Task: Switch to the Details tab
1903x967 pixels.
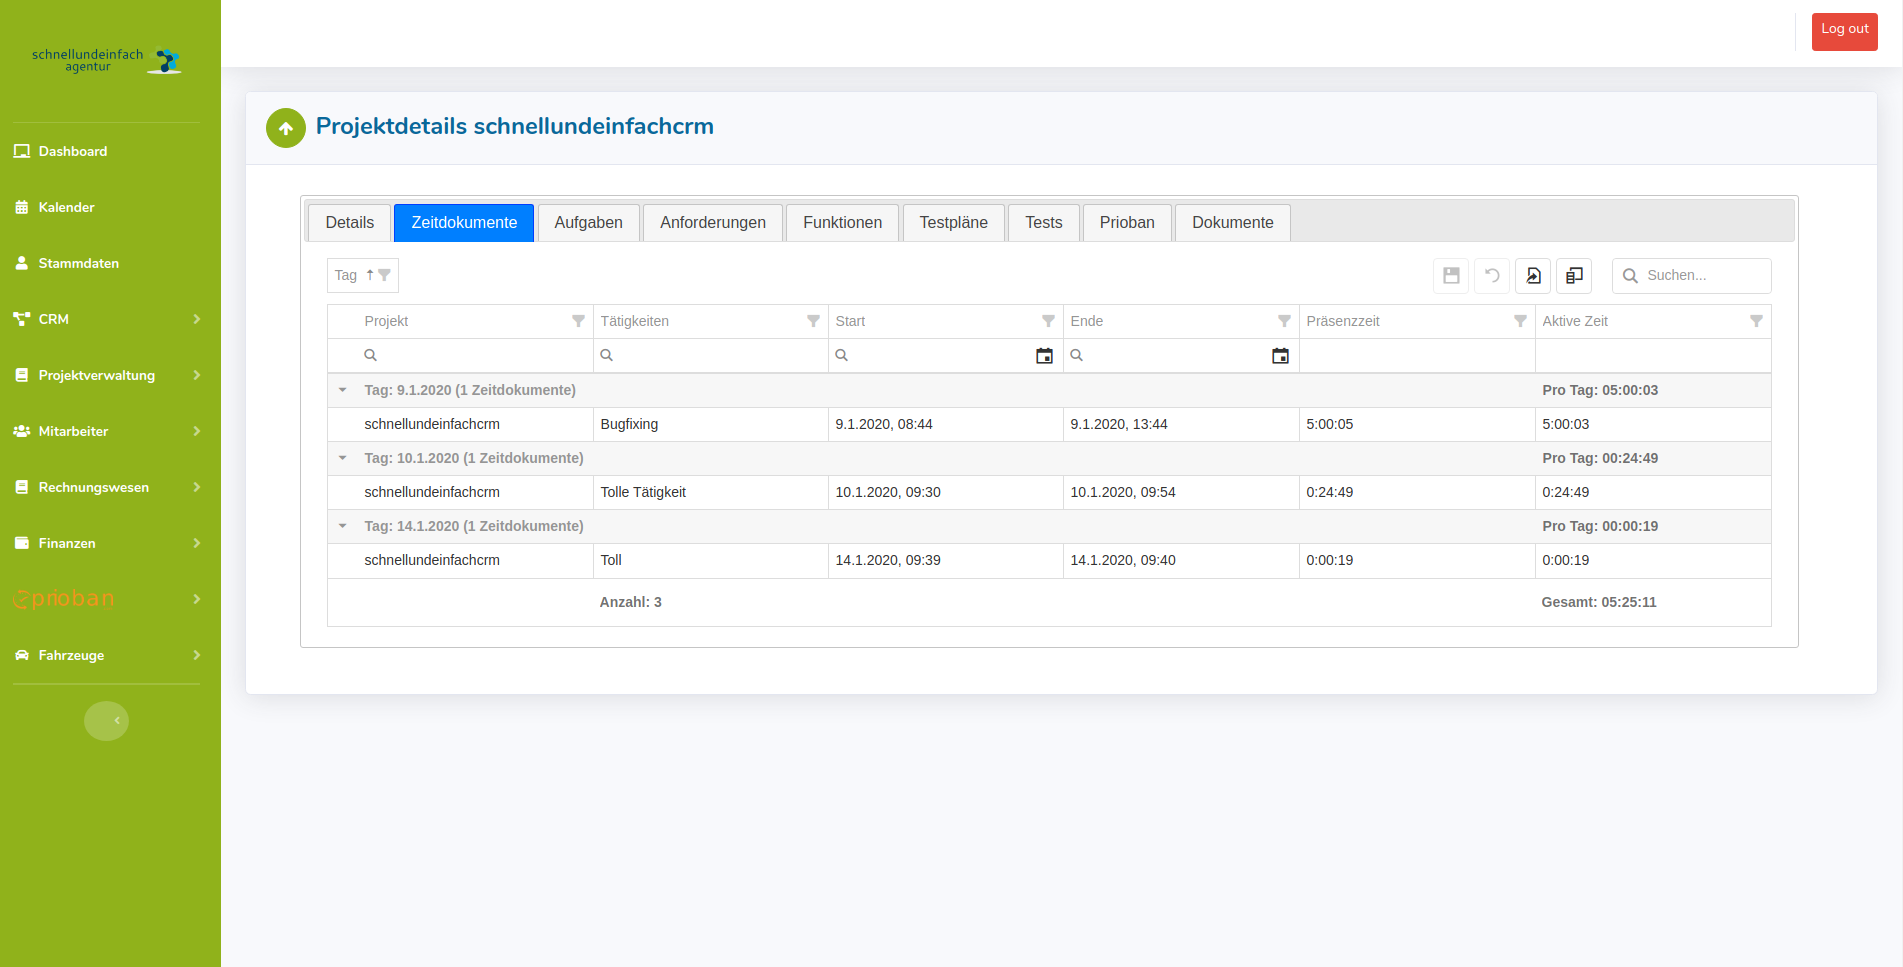Action: coord(350,223)
